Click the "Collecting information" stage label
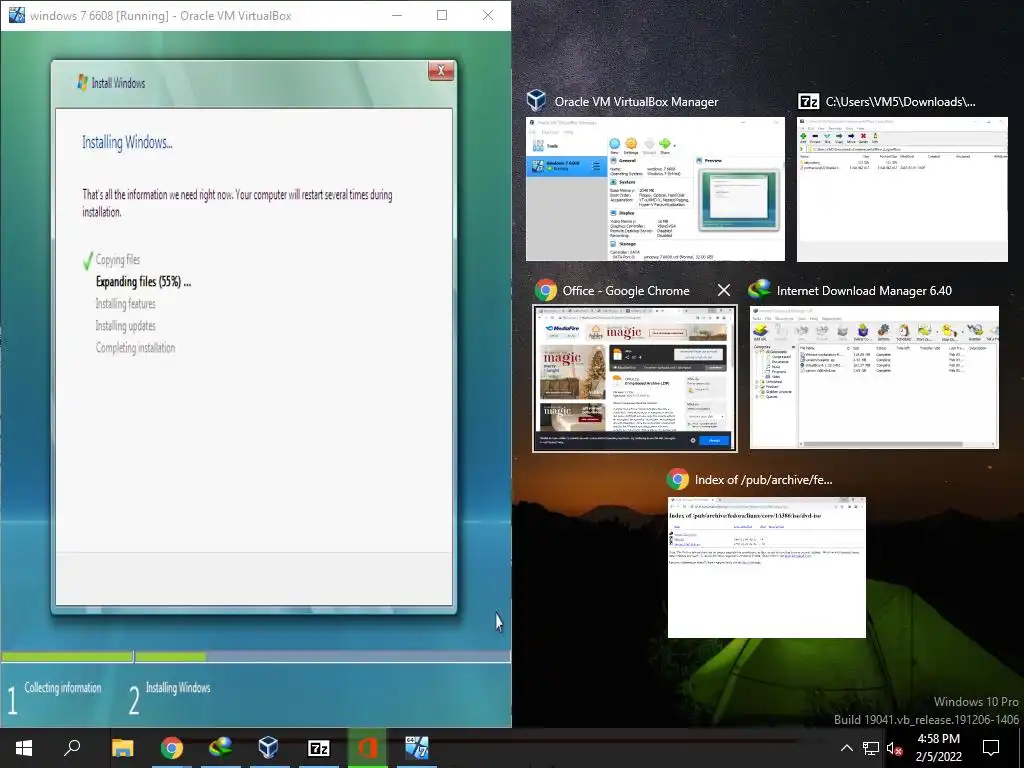1024x768 pixels. 63,687
